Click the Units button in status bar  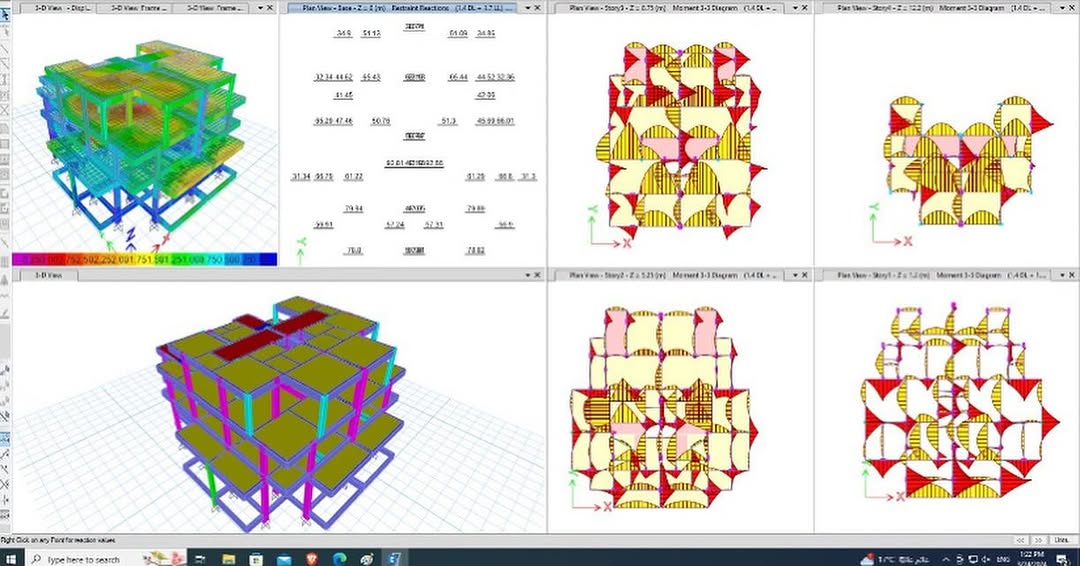click(1060, 540)
